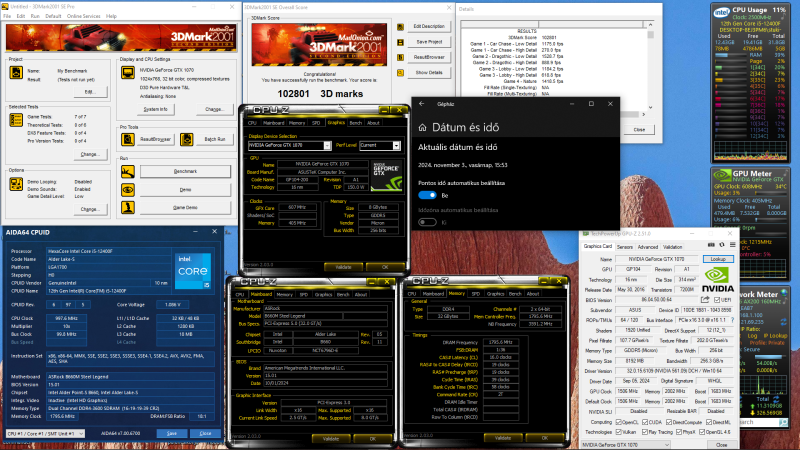
Task: Click the Selected Tests checklist icon
Action: point(16,120)
